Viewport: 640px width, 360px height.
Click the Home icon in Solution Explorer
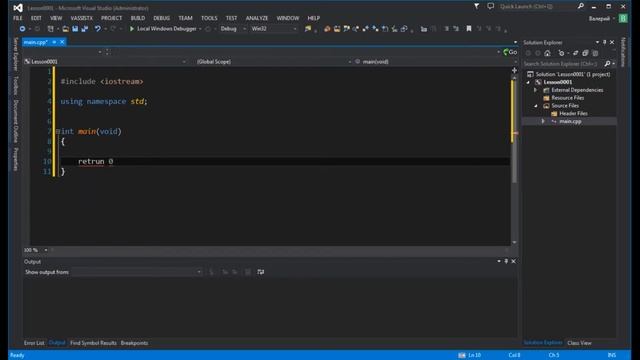coord(547,53)
